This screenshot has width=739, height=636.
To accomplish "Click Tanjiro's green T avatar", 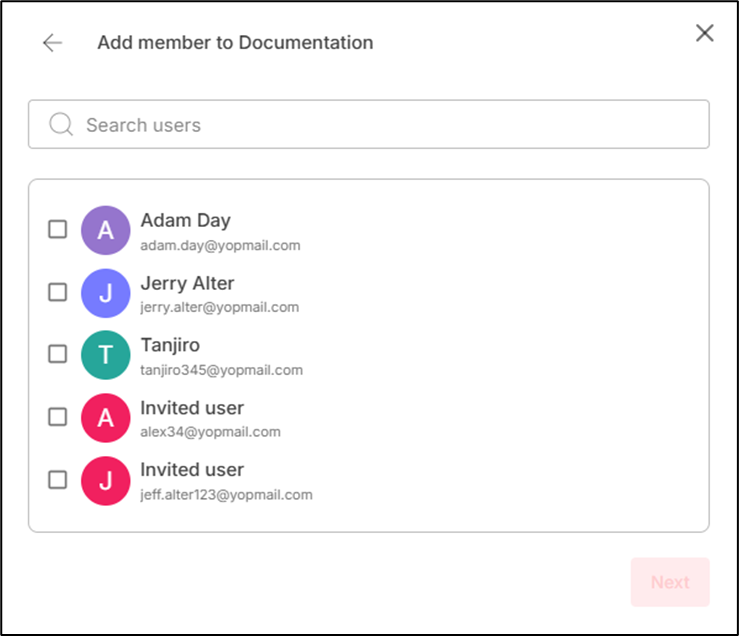I will coord(106,355).
